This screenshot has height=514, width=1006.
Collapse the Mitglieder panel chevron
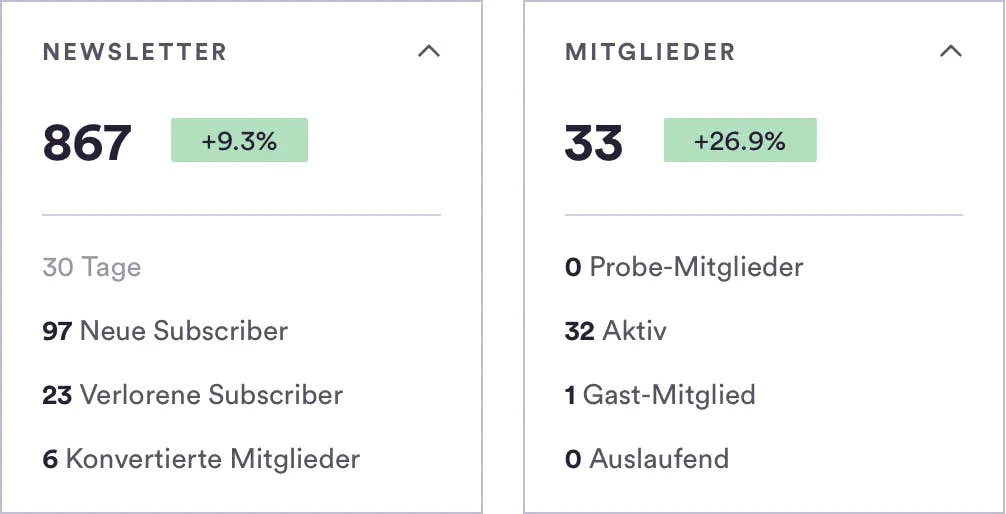(x=951, y=51)
